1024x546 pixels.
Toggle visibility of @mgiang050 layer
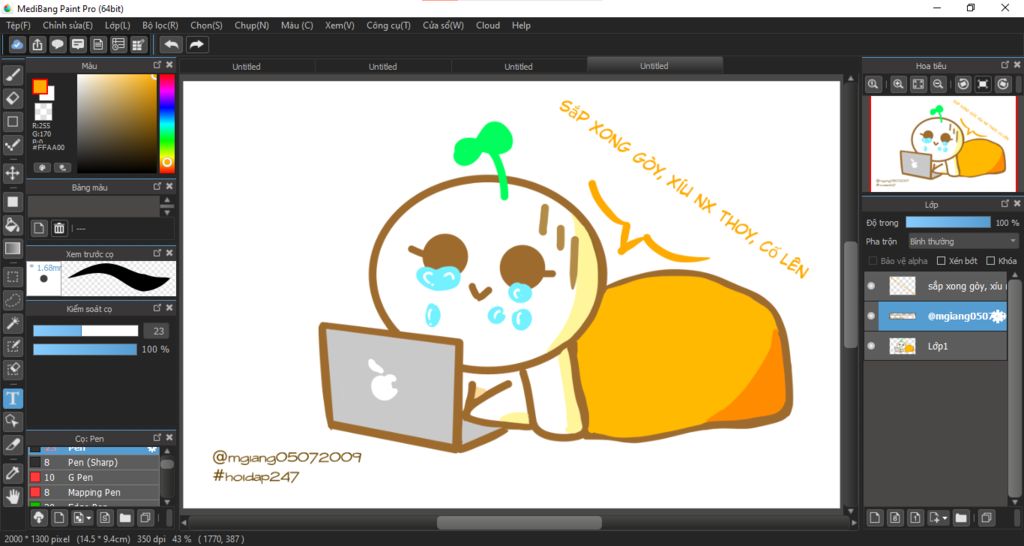[871, 316]
